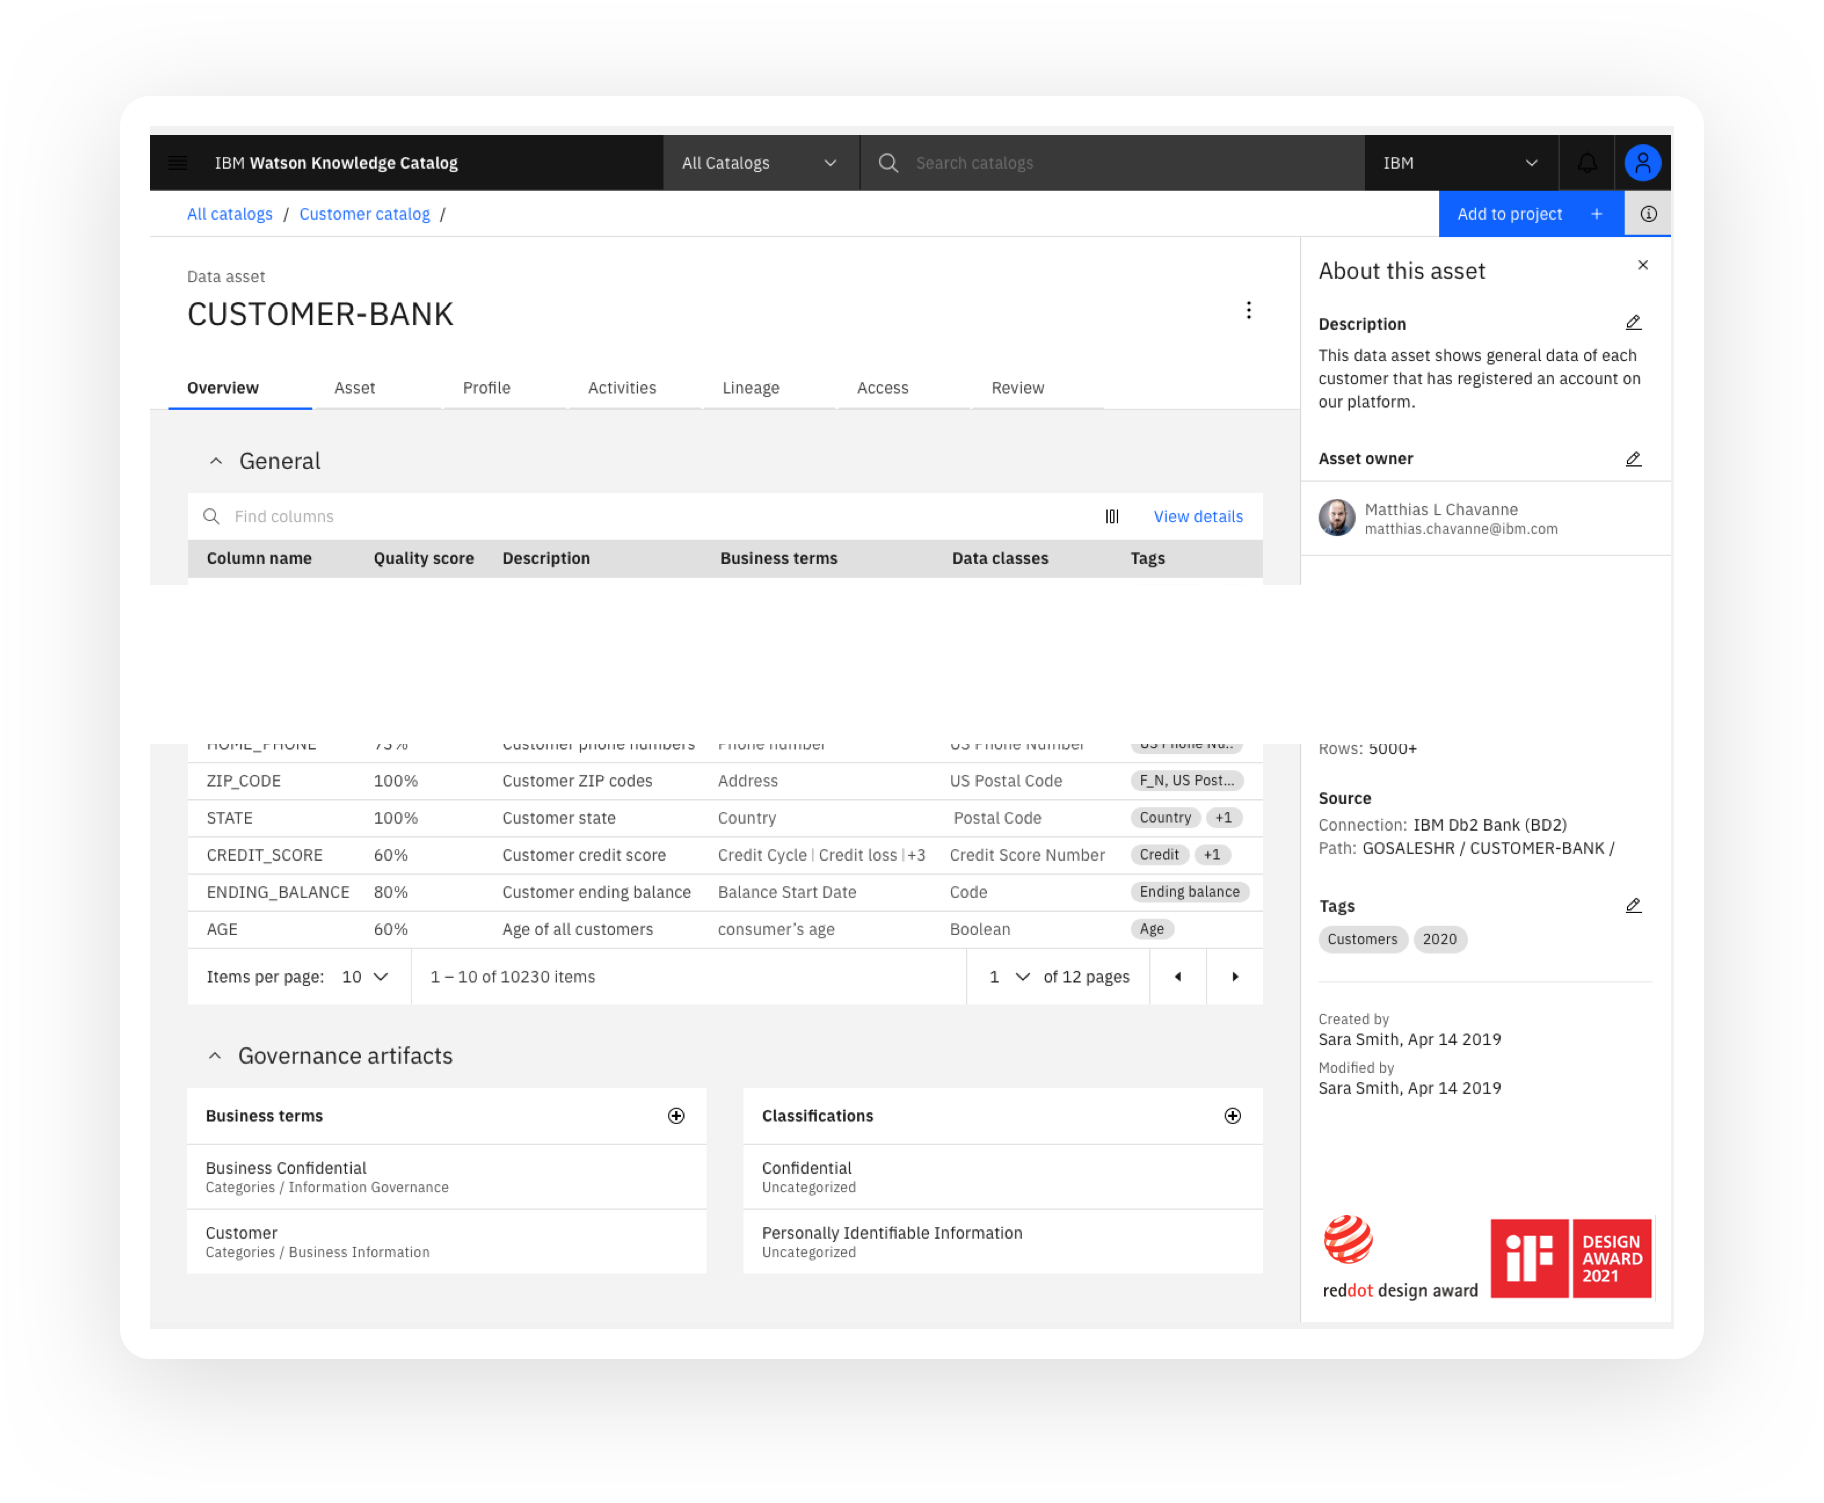Open the column settings icon
This screenshot has width=1824, height=1503.
1112,517
